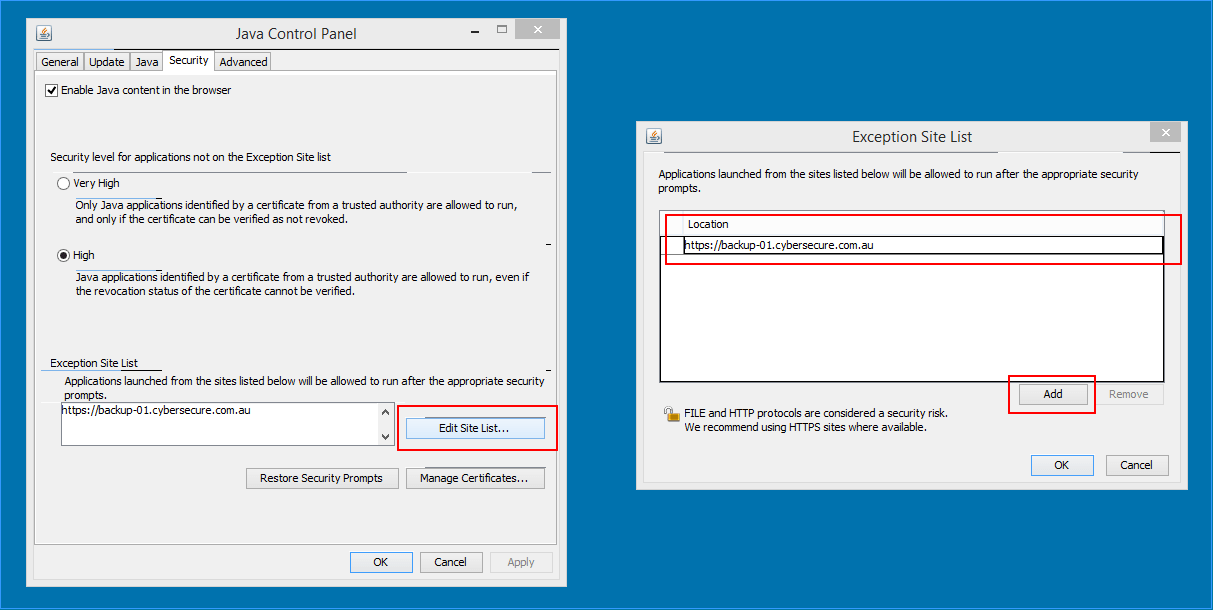Confirm Java Control Panel with OK
The height and width of the screenshot is (610, 1213).
point(381,562)
